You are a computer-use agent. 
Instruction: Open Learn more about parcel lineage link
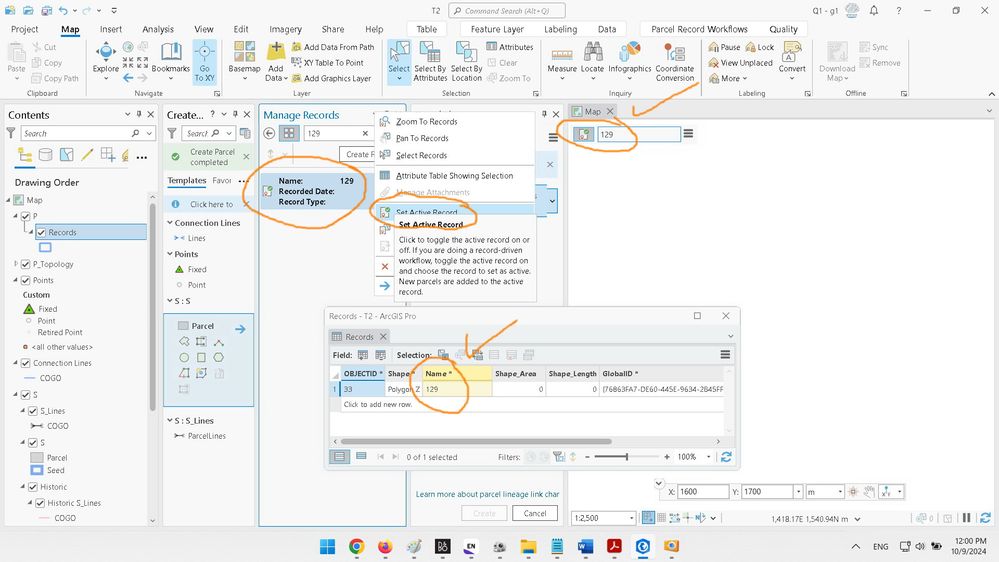(487, 494)
